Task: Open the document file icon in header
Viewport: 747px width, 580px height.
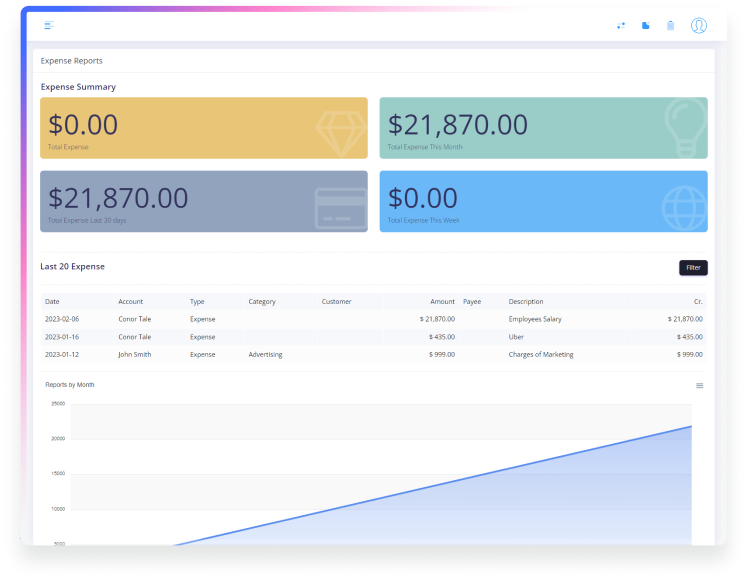Action: coord(646,26)
